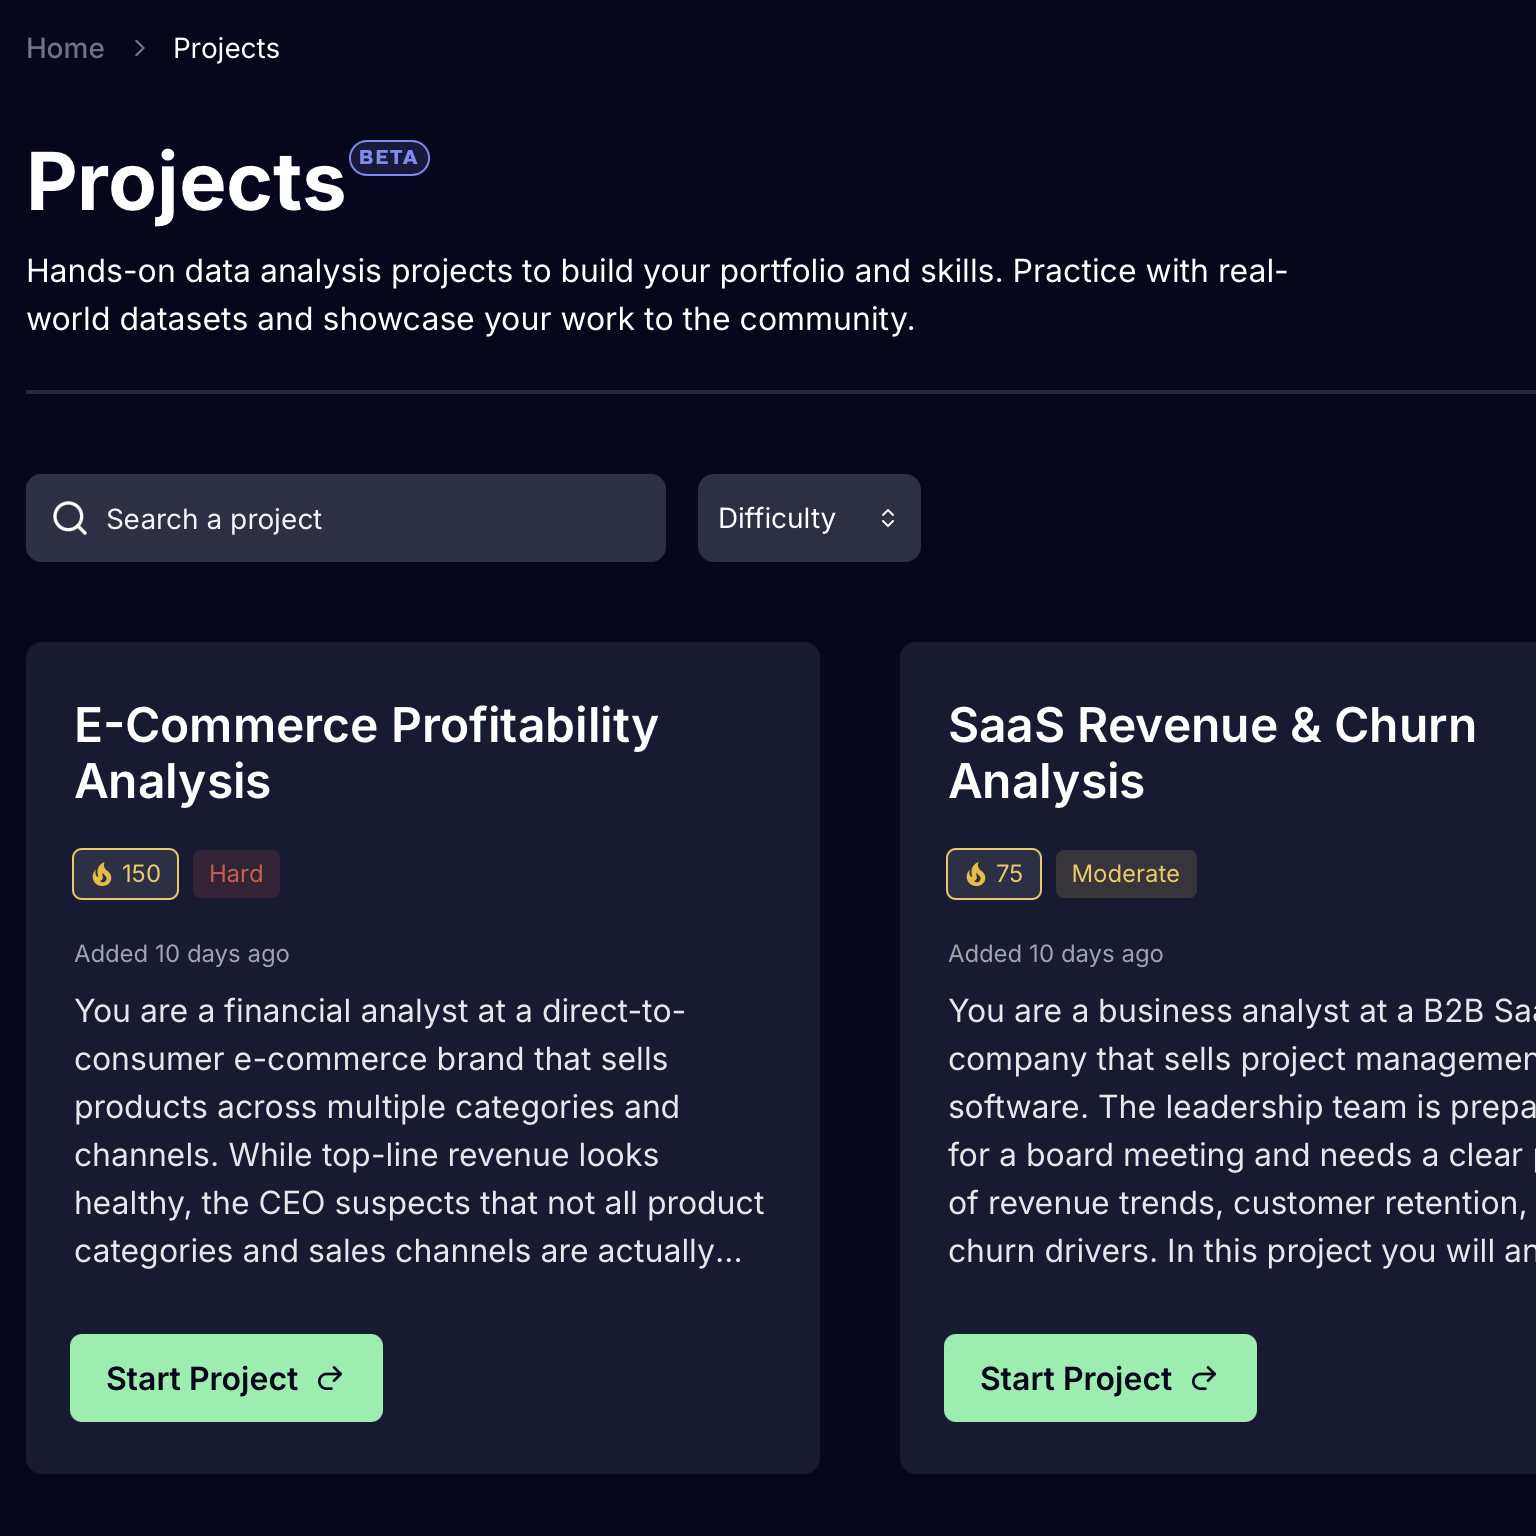Click the breadcrumb chevron separator
Image resolution: width=1536 pixels, height=1536 pixels.
pyautogui.click(x=140, y=48)
